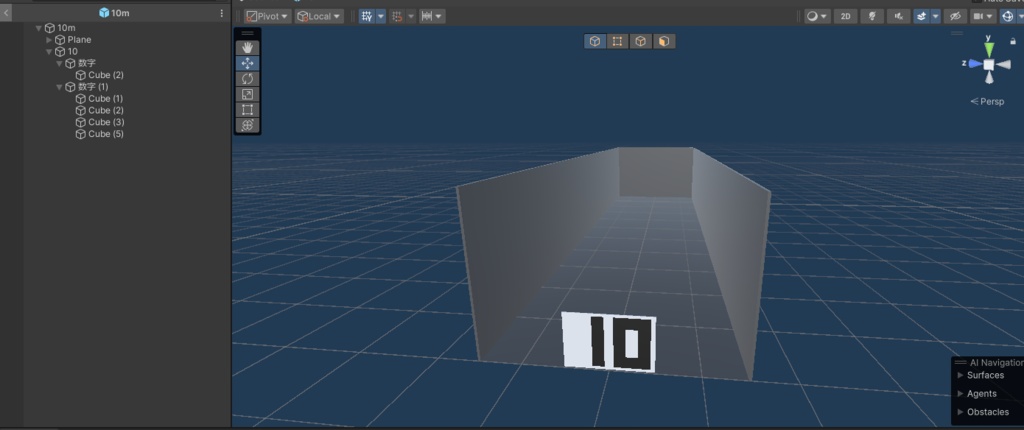Toggle gizmos visibility in the scene view
The width and height of the screenshot is (1024, 430).
point(1008,16)
